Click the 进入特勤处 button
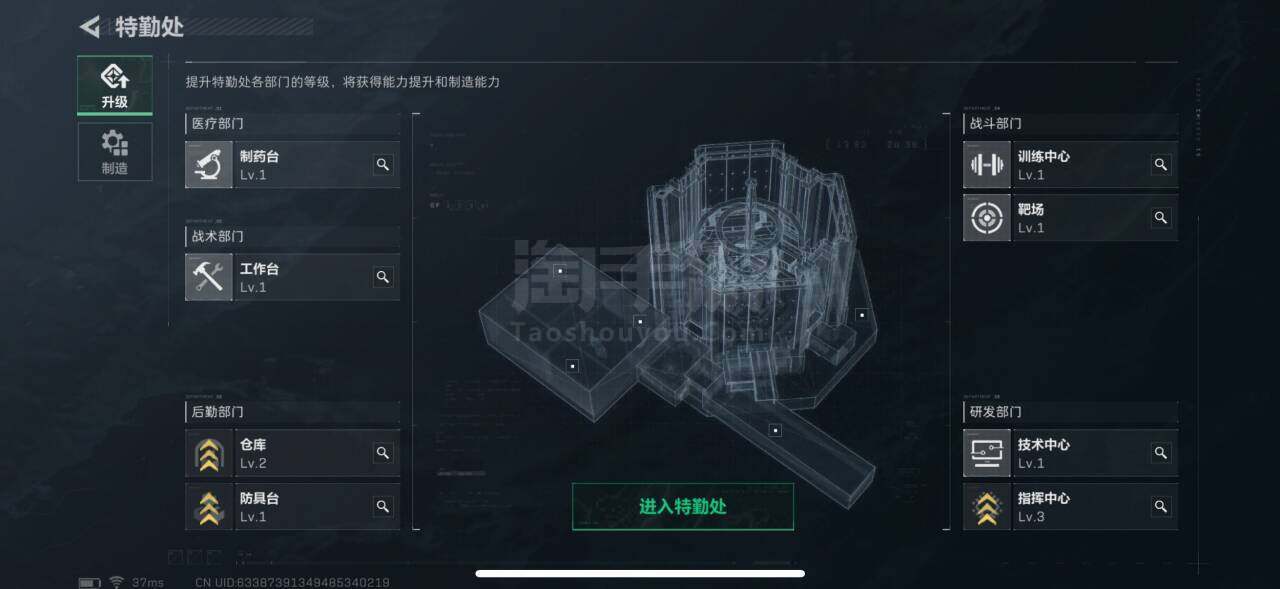Screen dimensions: 1280x589 click(683, 506)
